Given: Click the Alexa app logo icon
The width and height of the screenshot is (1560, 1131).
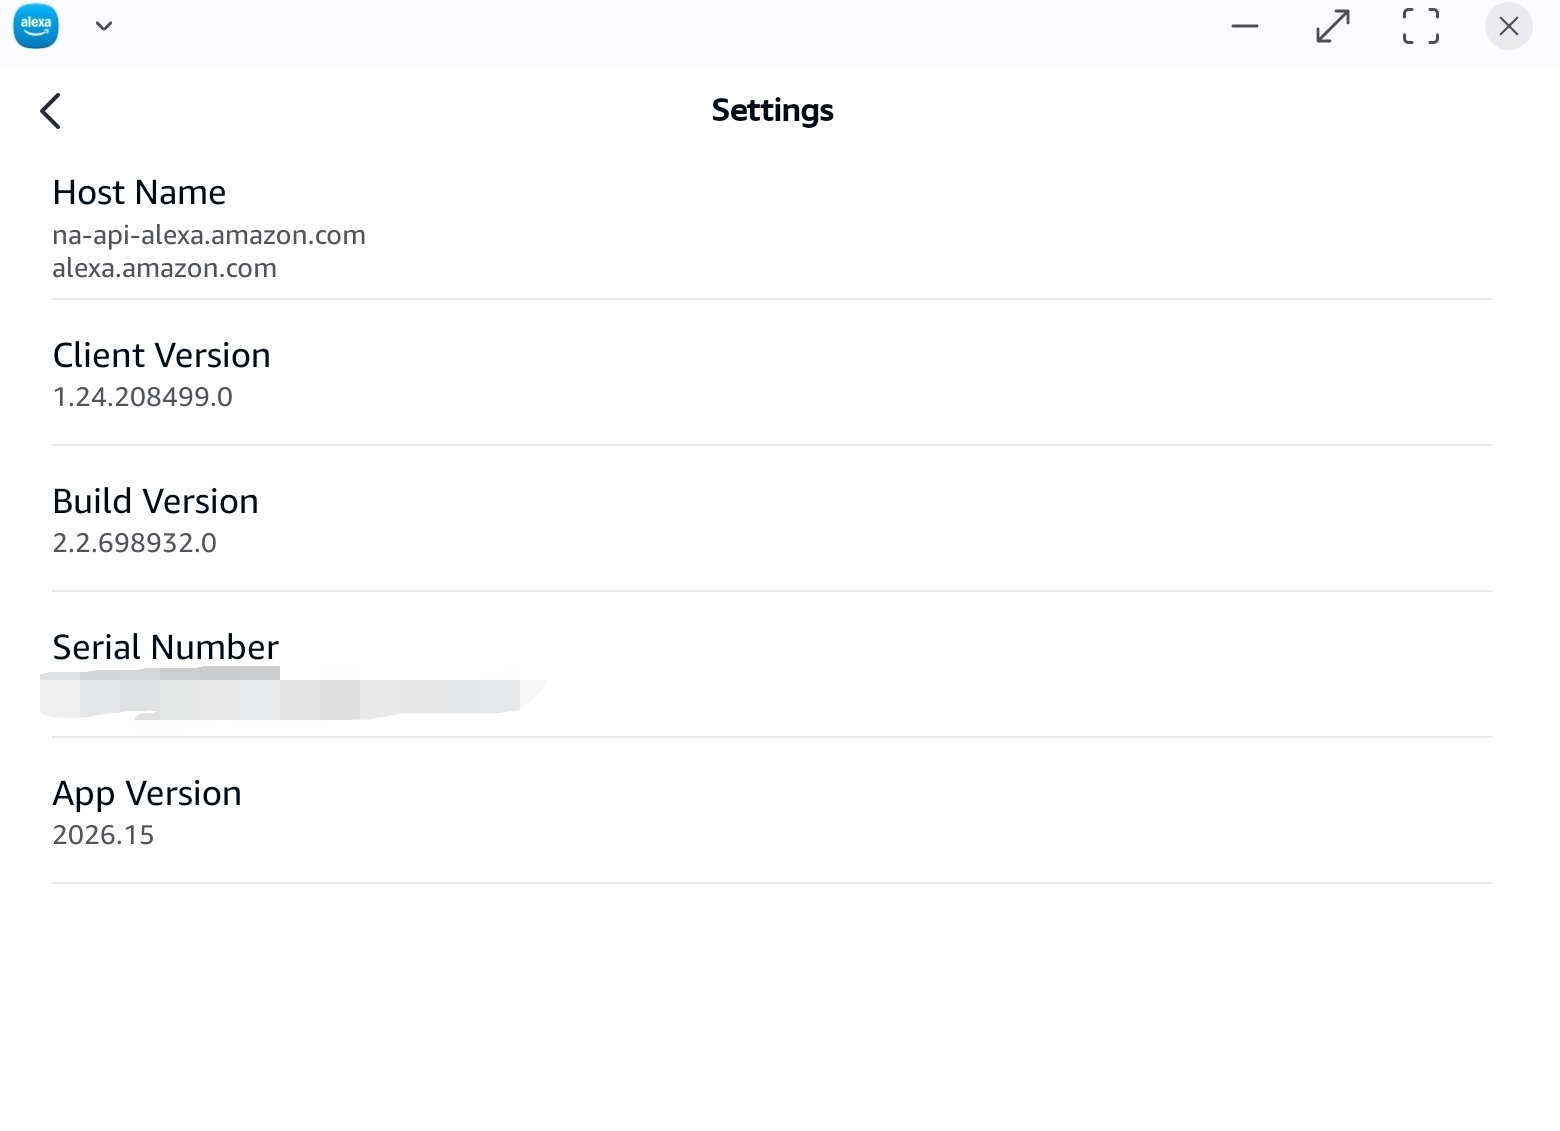Looking at the screenshot, I should click(36, 25).
